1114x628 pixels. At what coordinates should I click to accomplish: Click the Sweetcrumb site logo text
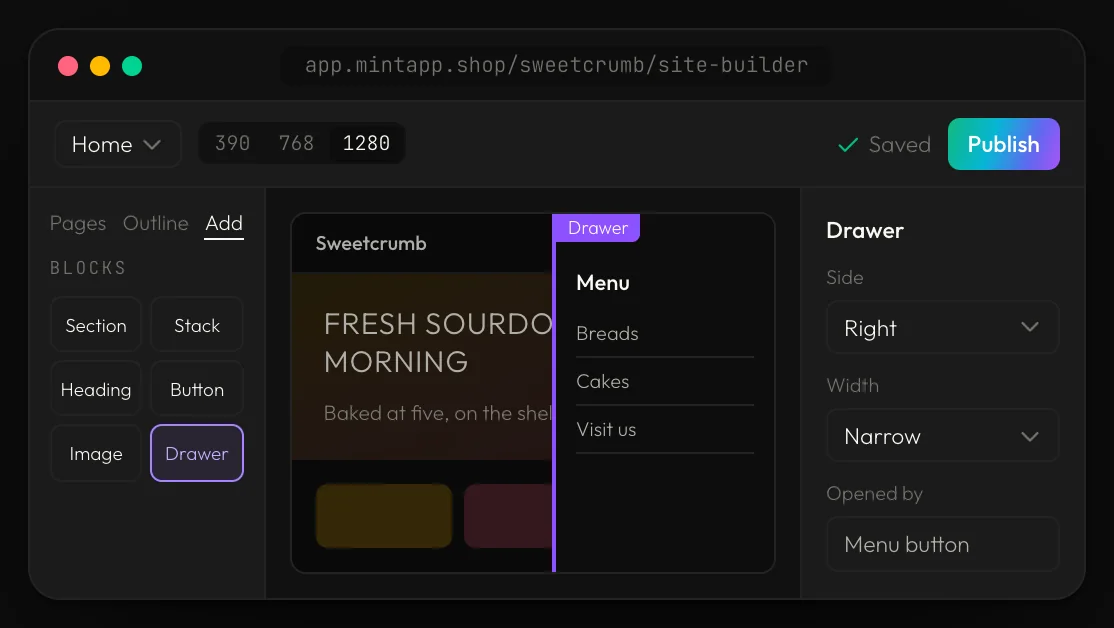click(x=371, y=244)
